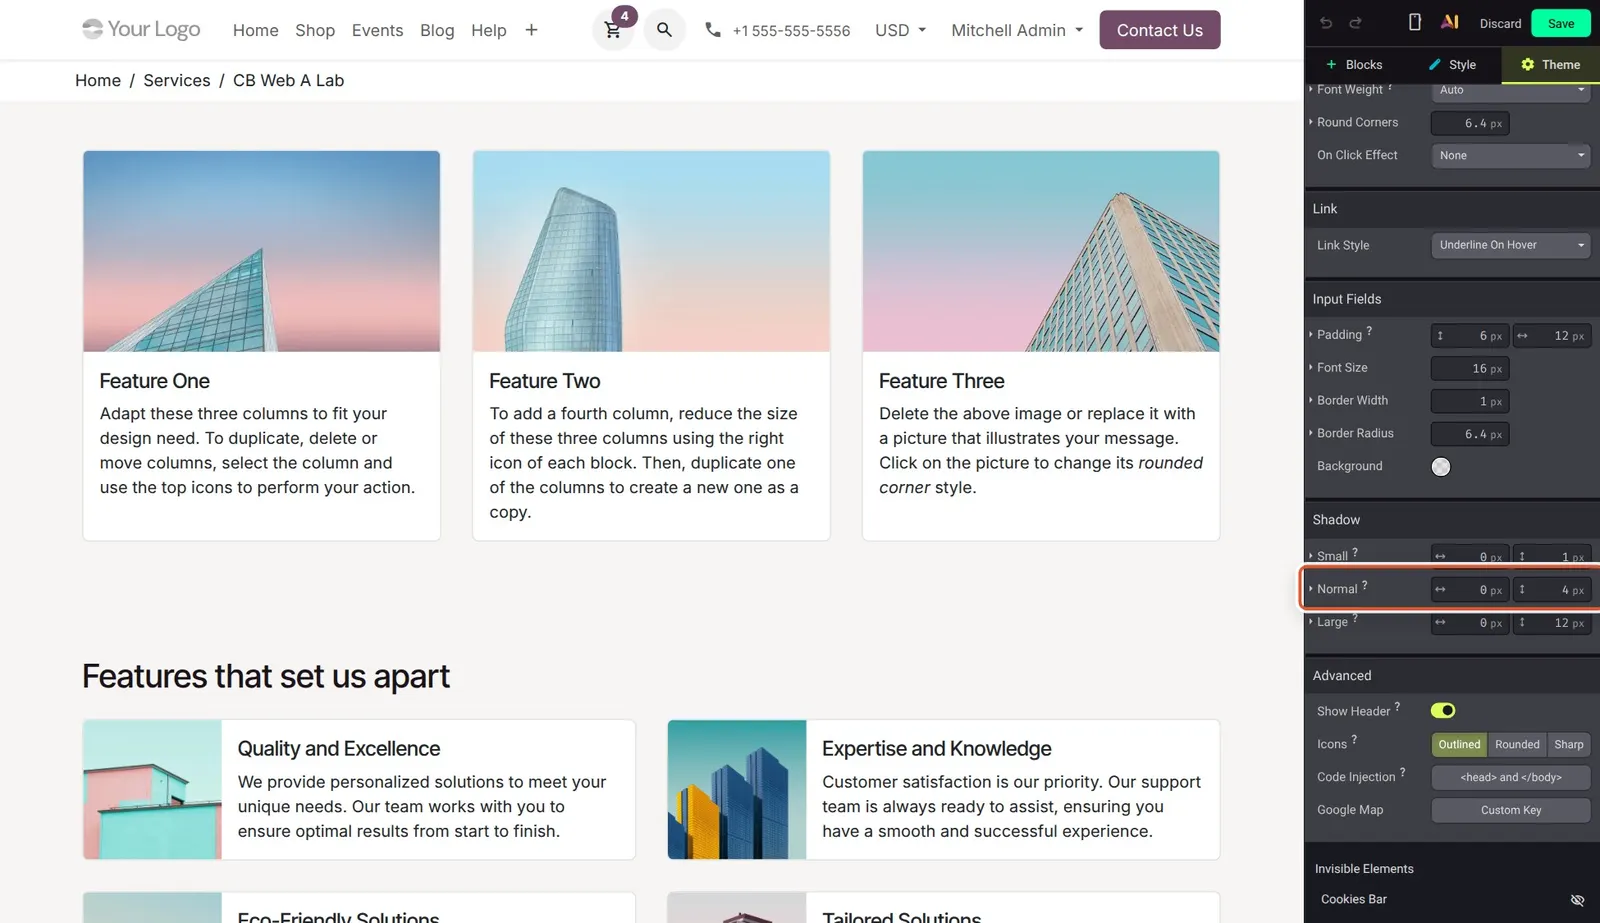The width and height of the screenshot is (1600, 923).
Task: Click the Google Map Custom Key button
Action: click(1511, 810)
